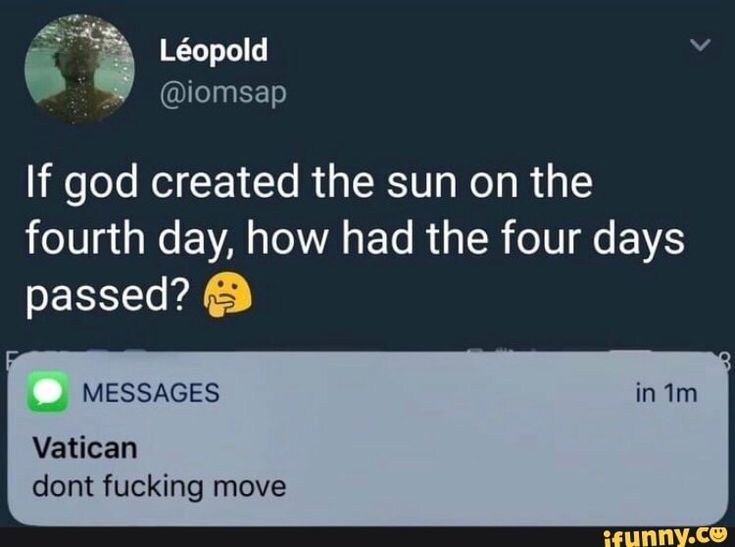Click the "in 1m" notification timestamp

coord(667,393)
